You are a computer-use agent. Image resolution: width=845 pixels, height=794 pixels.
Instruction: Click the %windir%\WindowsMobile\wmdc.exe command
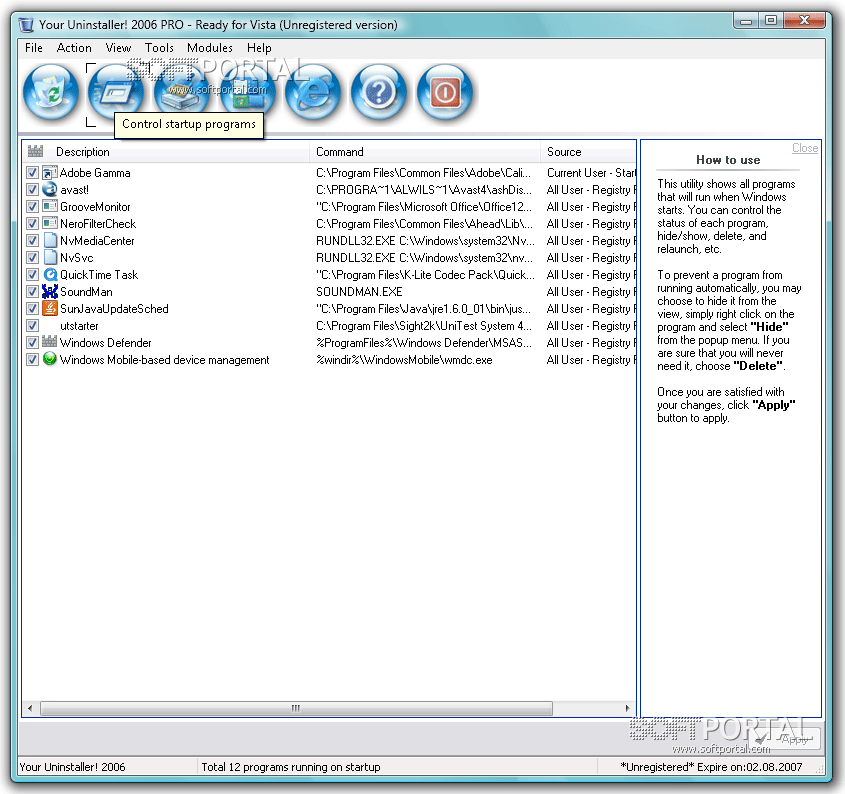pos(404,360)
